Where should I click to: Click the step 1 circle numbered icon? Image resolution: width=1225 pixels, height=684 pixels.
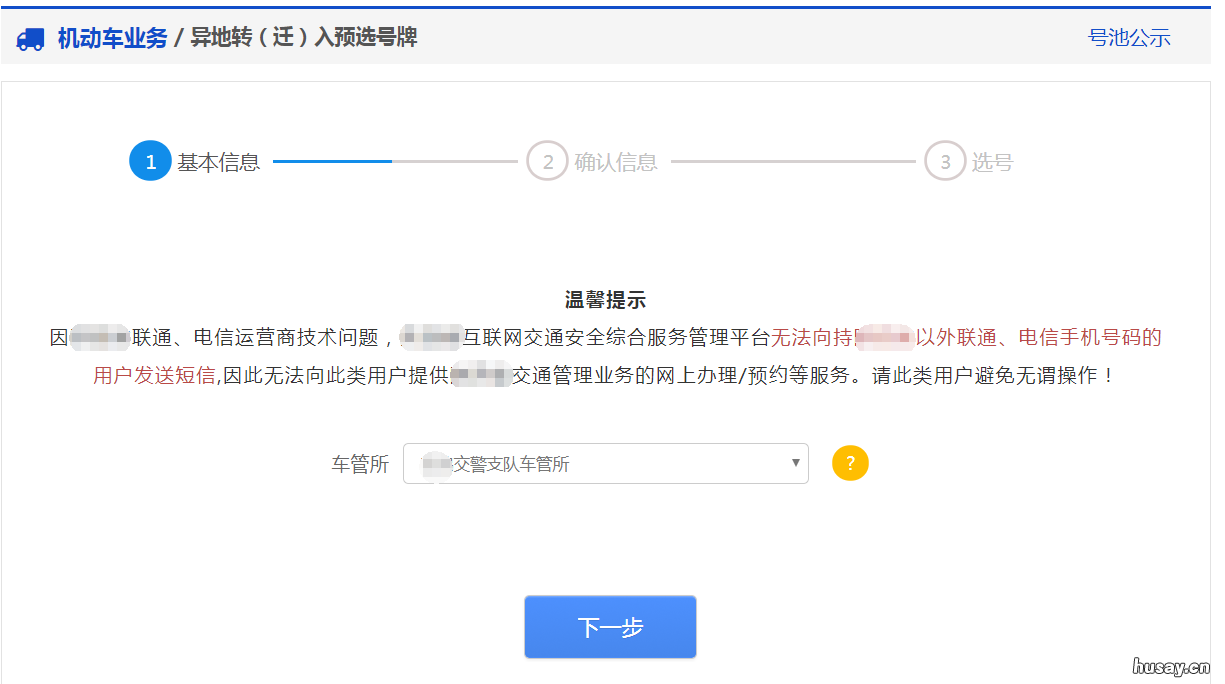[x=150, y=160]
